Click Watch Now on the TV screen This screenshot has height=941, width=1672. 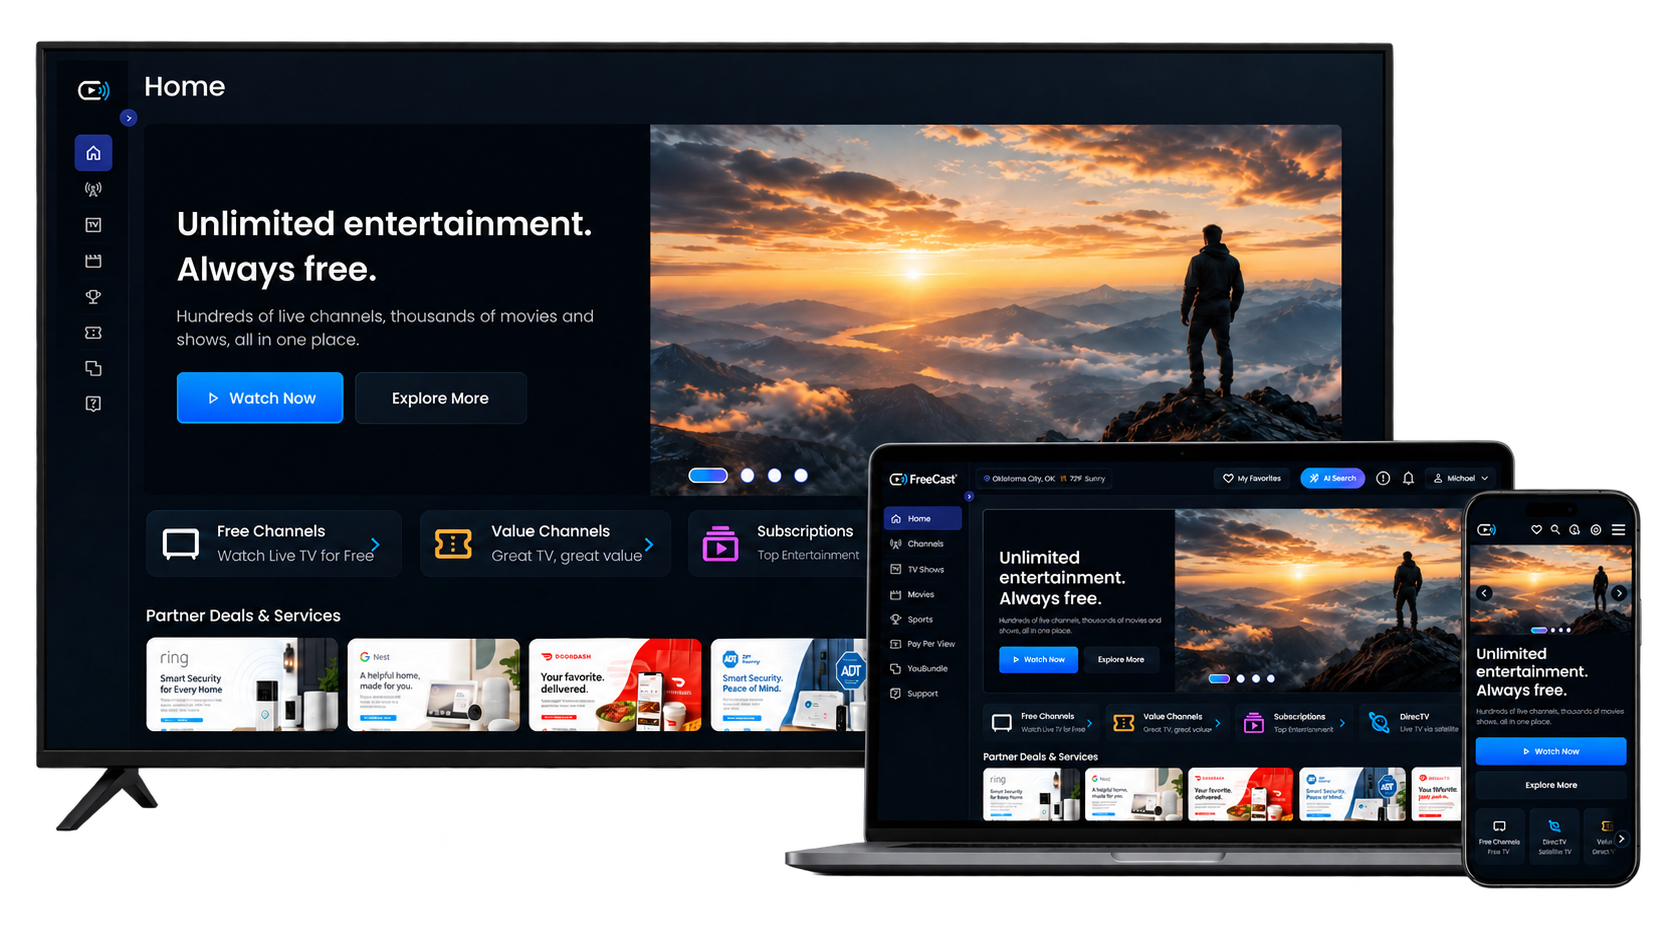point(260,398)
